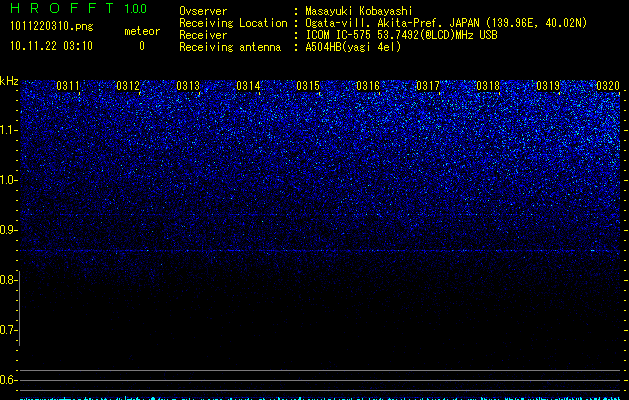Click the Receiving antenna label

[230, 47]
